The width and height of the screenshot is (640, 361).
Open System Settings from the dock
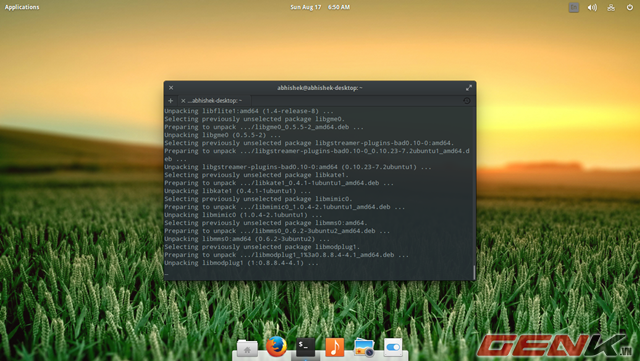pyautogui.click(x=393, y=347)
